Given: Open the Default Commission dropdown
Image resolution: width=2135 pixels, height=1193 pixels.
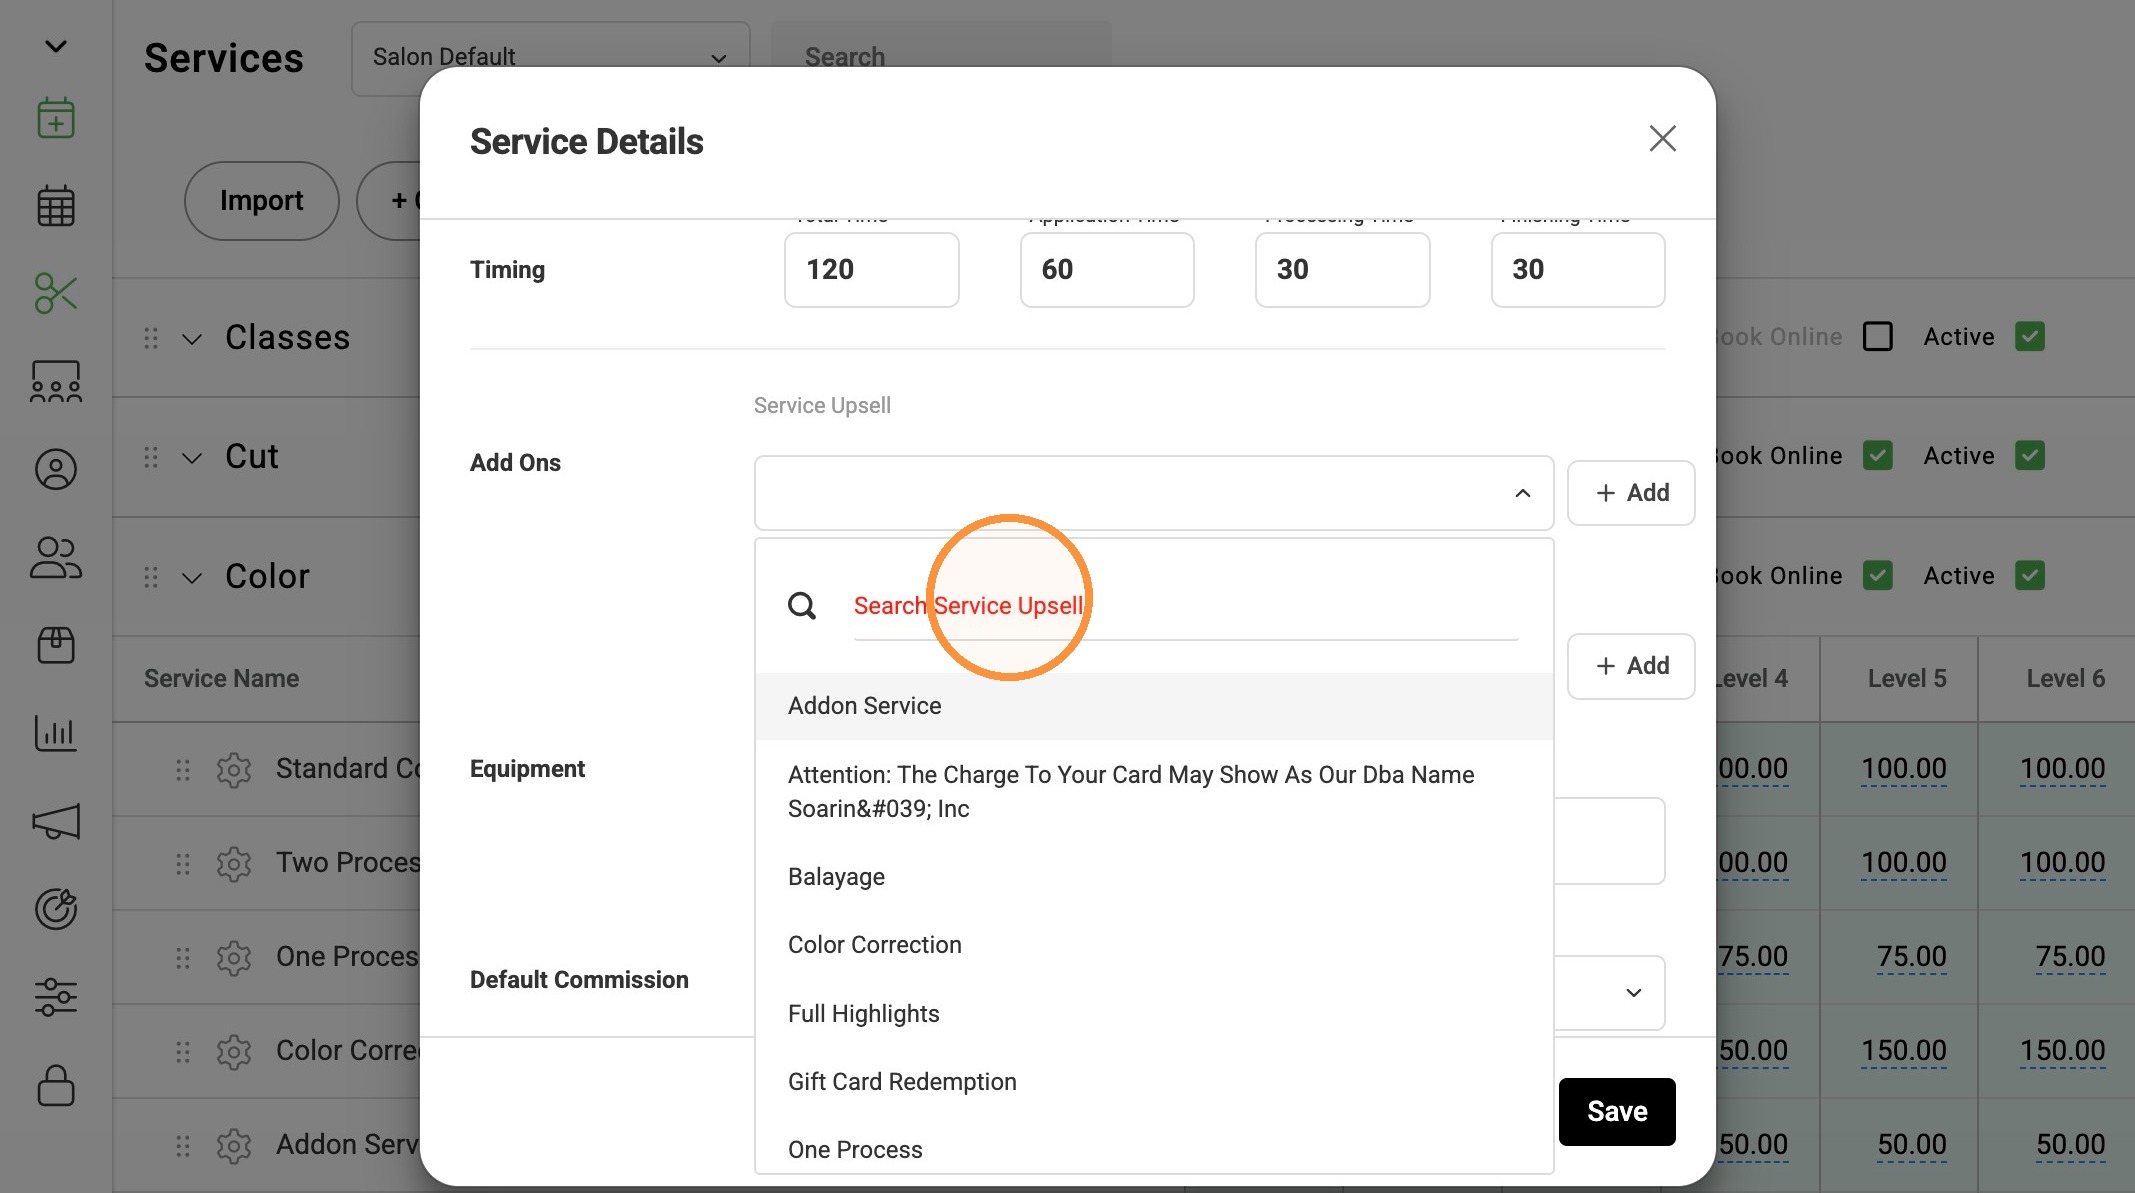Looking at the screenshot, I should click(x=1633, y=992).
